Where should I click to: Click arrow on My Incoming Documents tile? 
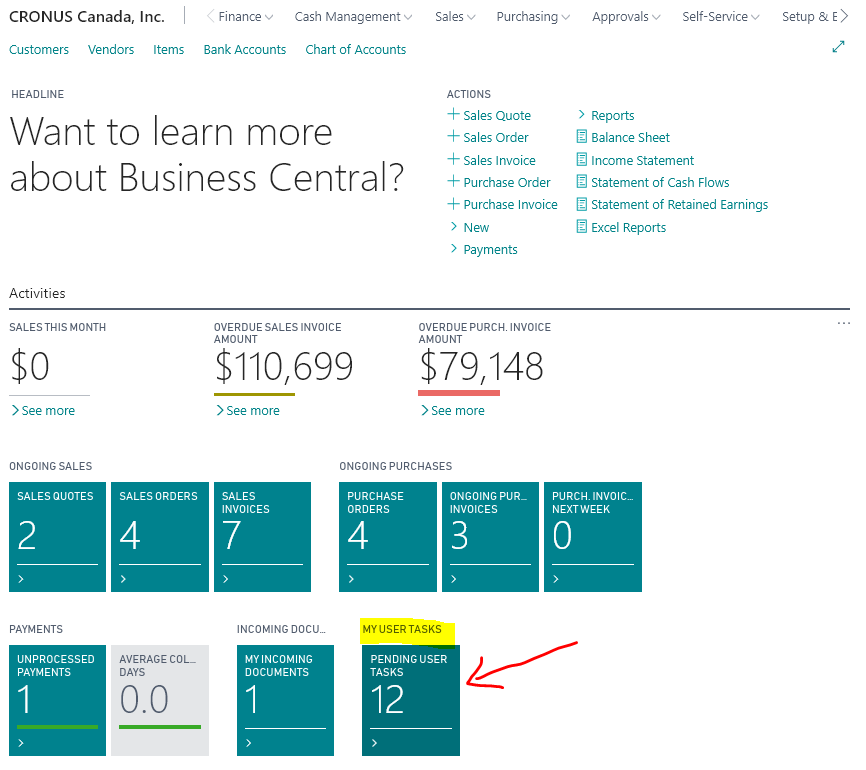(249, 743)
